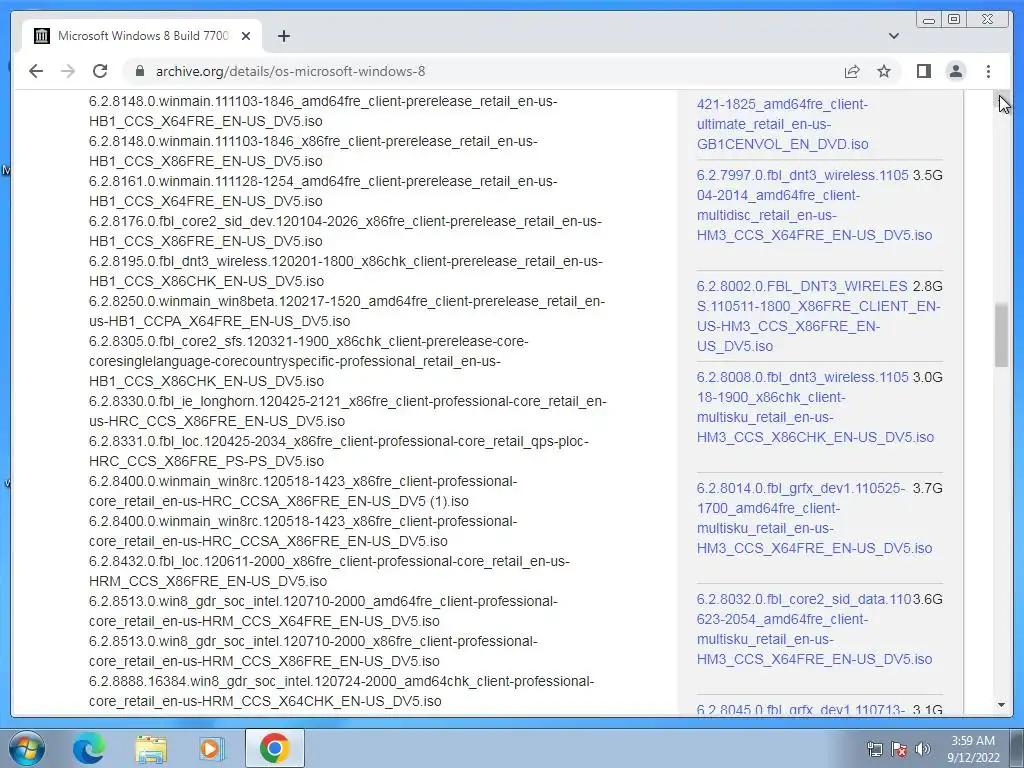
Task: Click the 3.5G size for 6.2.7997.0
Action: click(x=927, y=175)
